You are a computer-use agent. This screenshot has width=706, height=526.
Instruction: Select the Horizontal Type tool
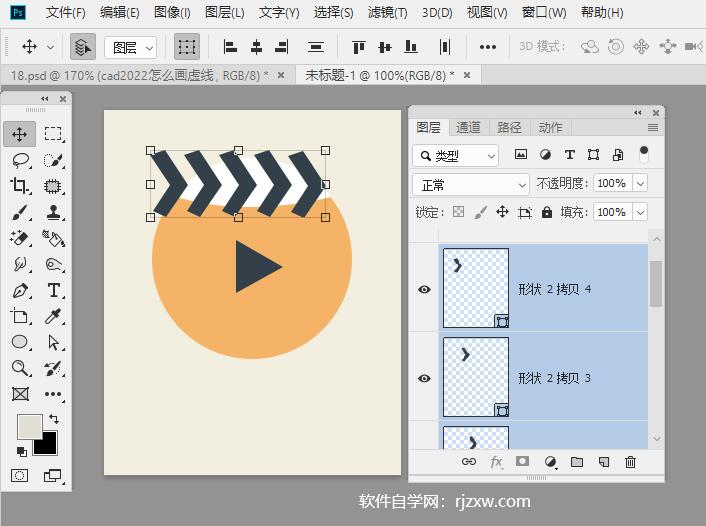pos(53,291)
